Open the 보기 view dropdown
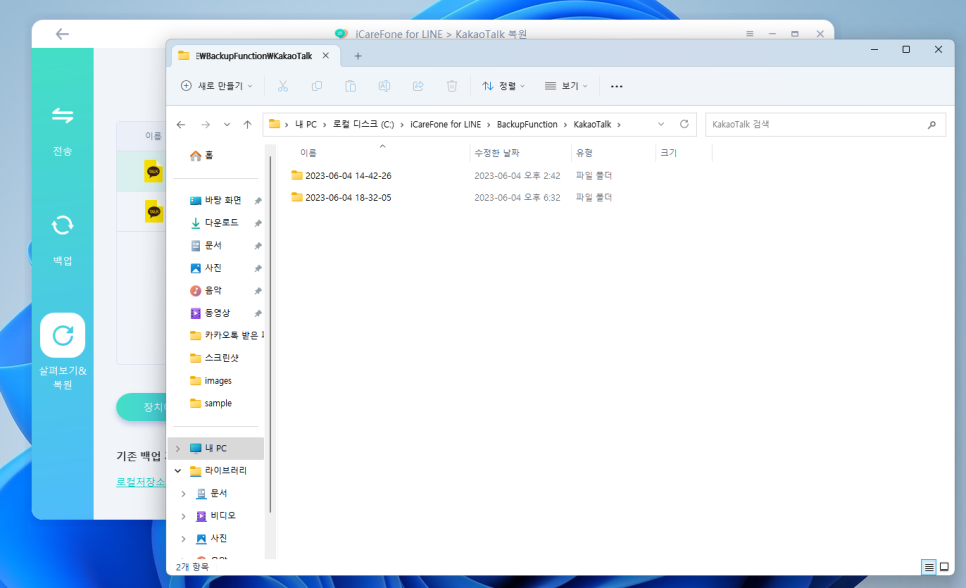966x588 pixels. (566, 86)
